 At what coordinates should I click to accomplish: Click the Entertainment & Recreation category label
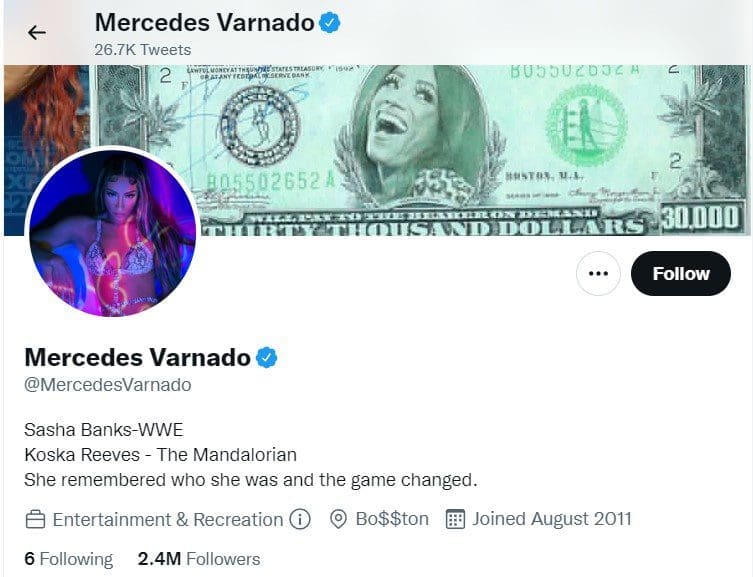(168, 519)
